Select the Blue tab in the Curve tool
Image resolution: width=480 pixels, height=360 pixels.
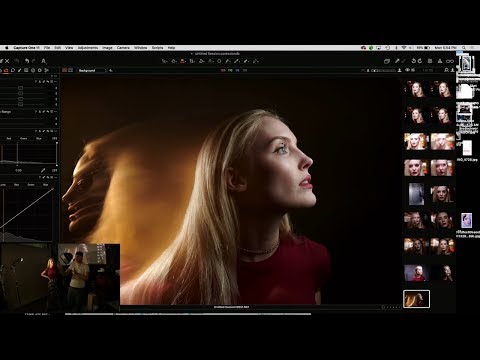[45, 184]
